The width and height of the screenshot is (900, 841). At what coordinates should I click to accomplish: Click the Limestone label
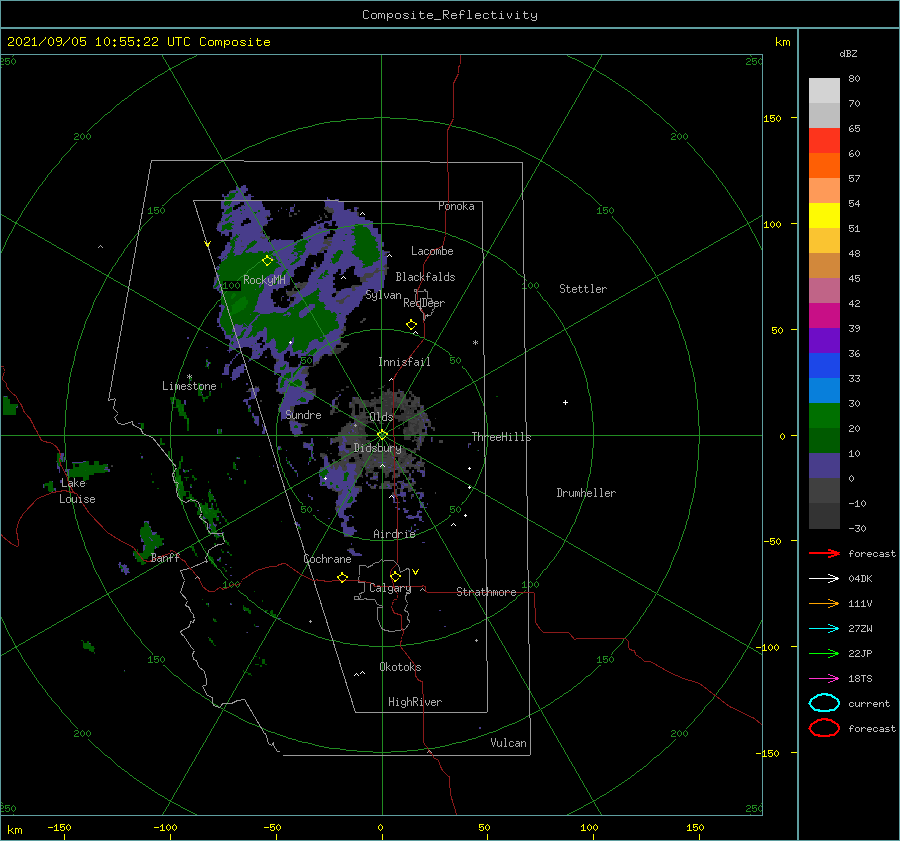pyautogui.click(x=189, y=386)
